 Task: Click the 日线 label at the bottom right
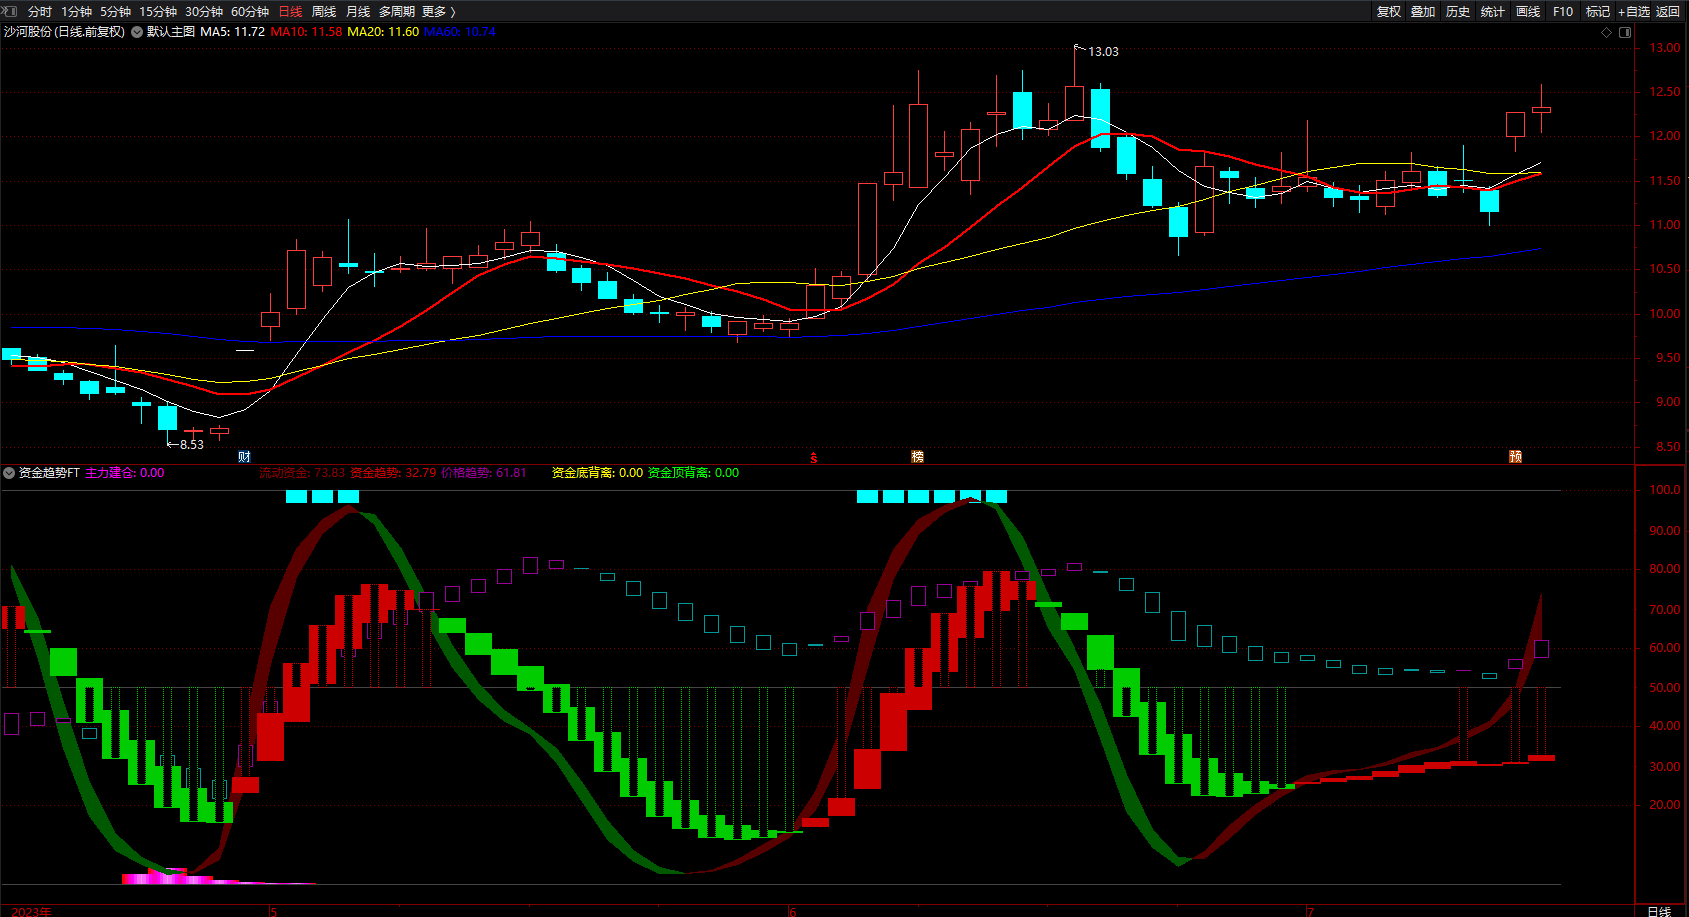click(x=1659, y=911)
